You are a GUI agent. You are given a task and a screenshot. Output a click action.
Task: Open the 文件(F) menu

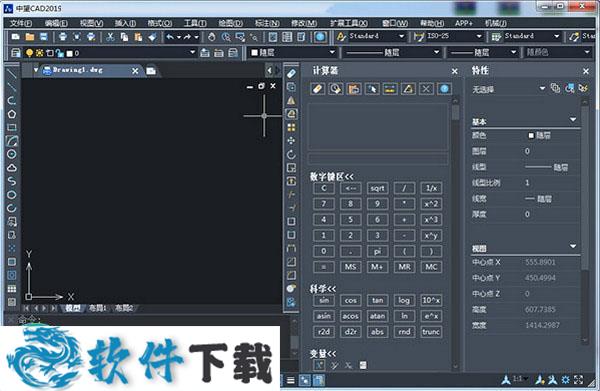tap(21, 23)
